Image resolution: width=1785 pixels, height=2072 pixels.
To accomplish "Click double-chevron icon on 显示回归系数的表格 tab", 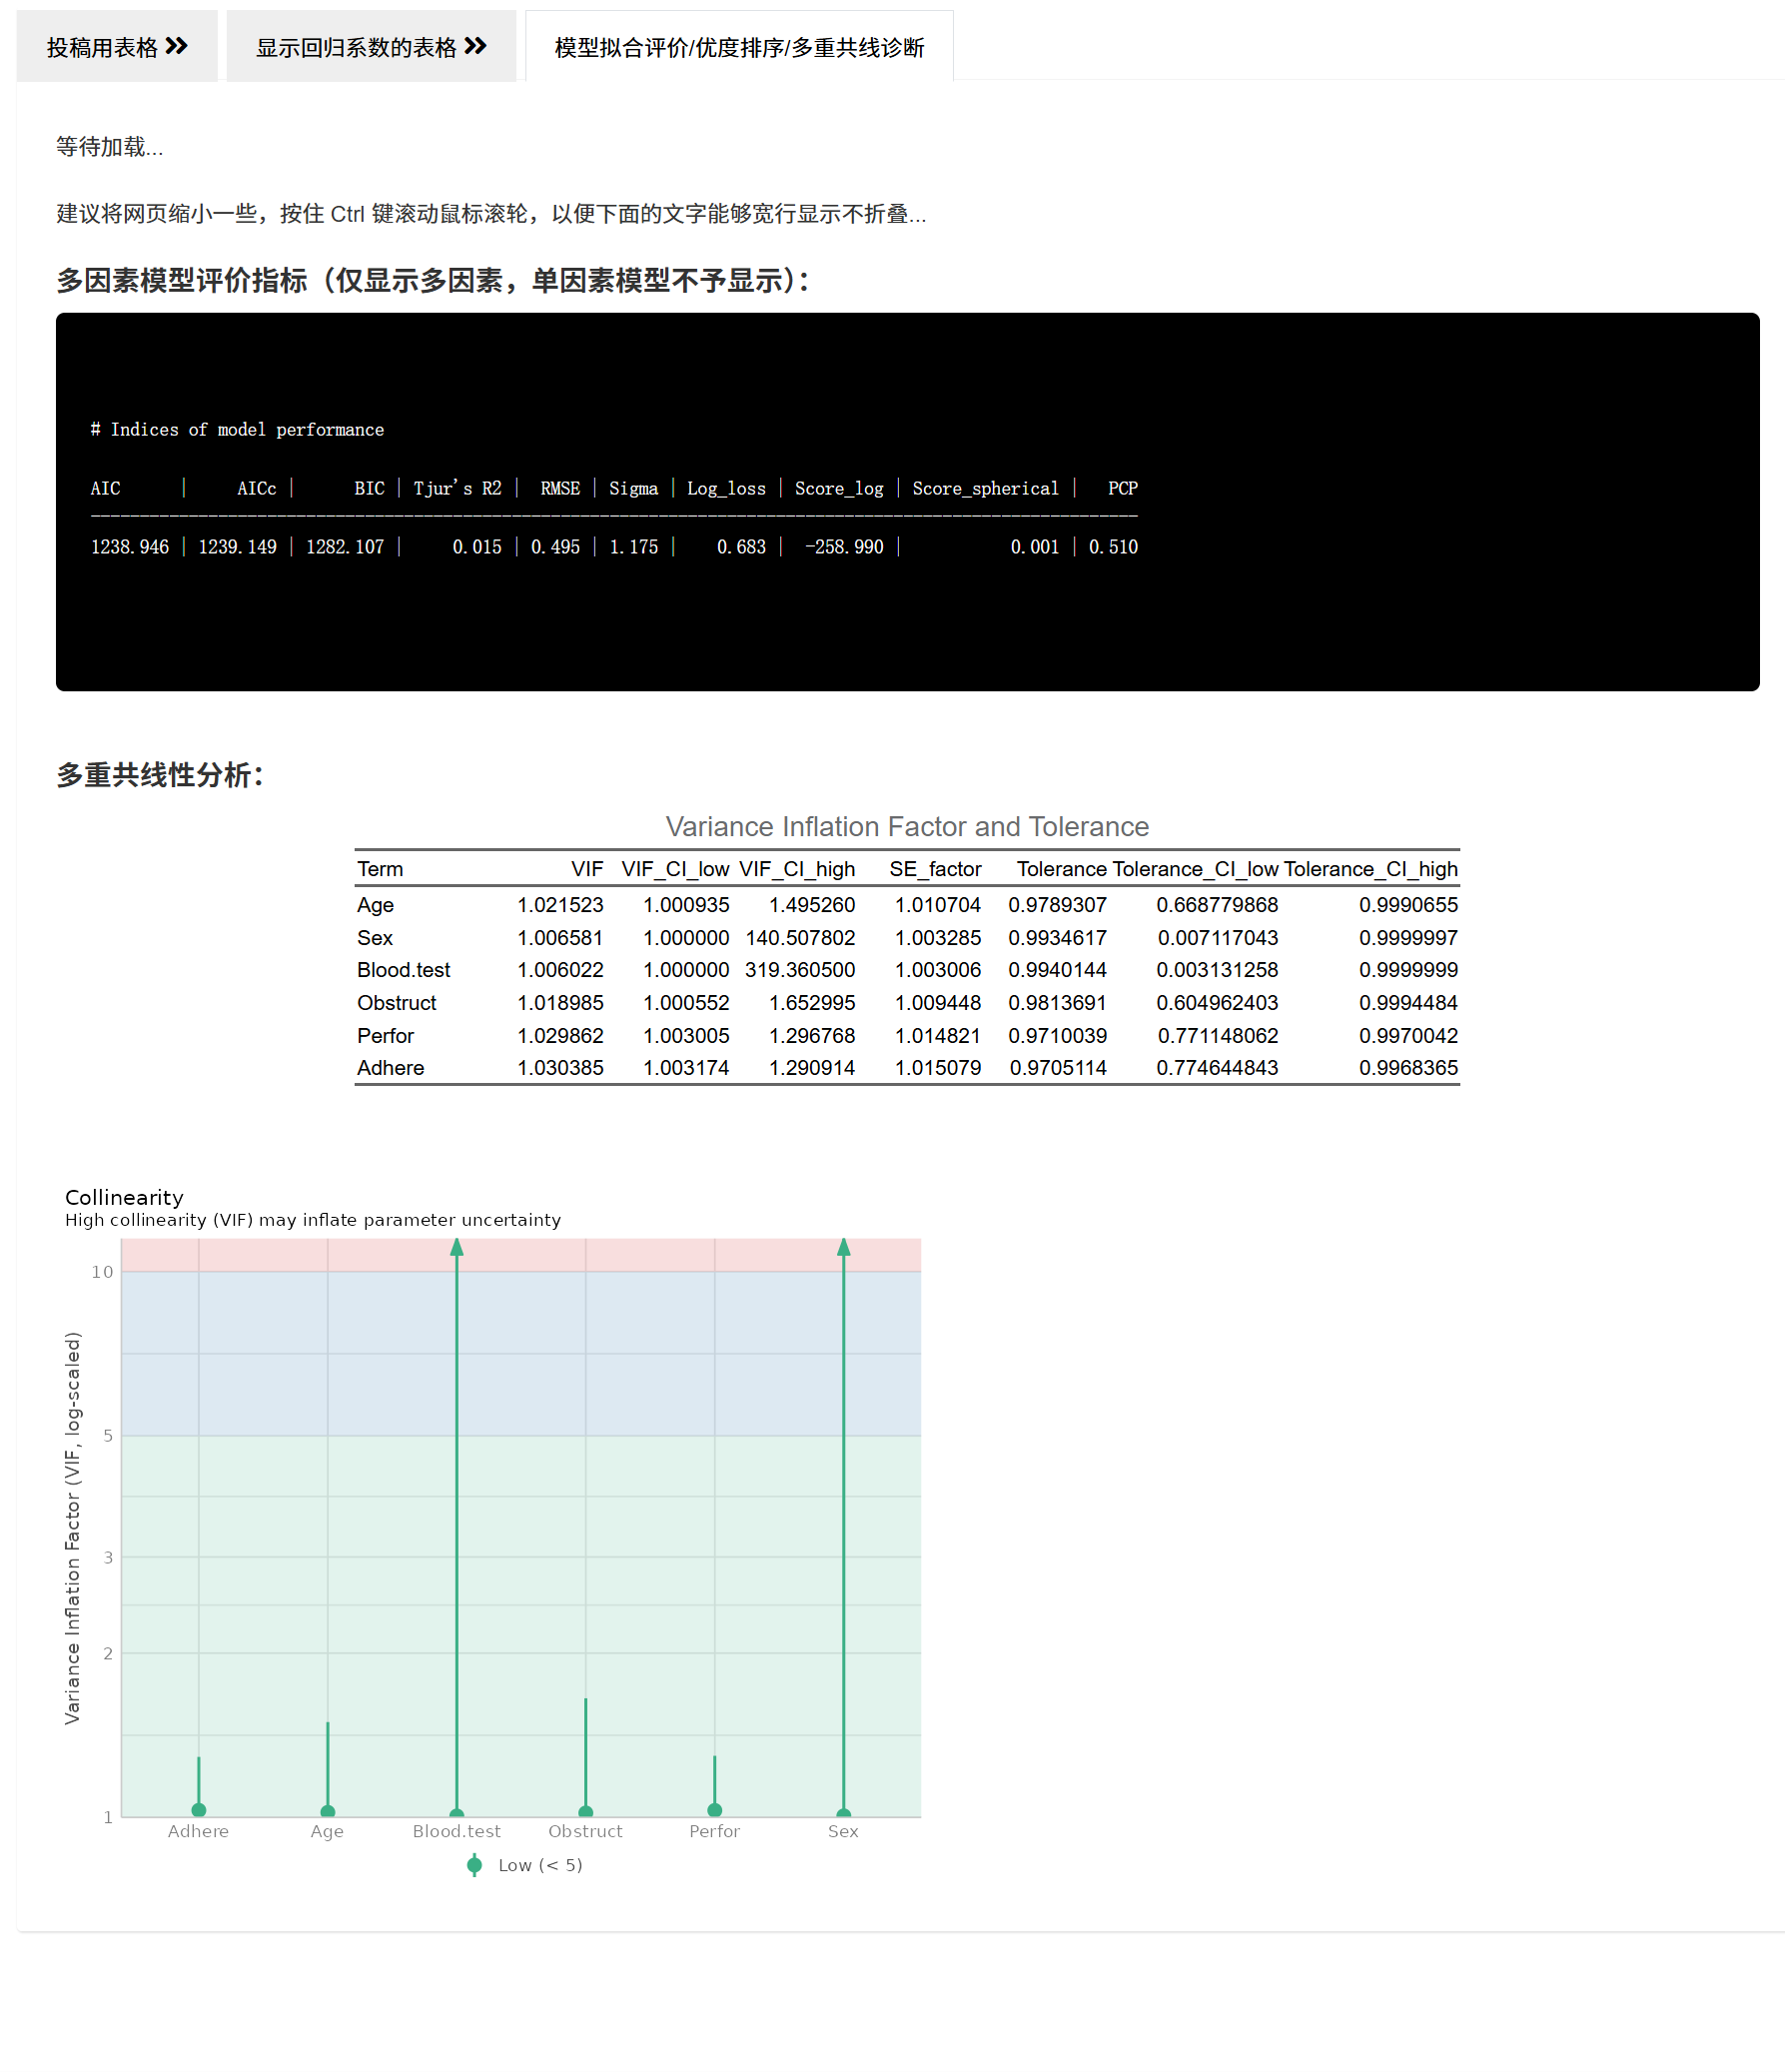I will pos(476,46).
